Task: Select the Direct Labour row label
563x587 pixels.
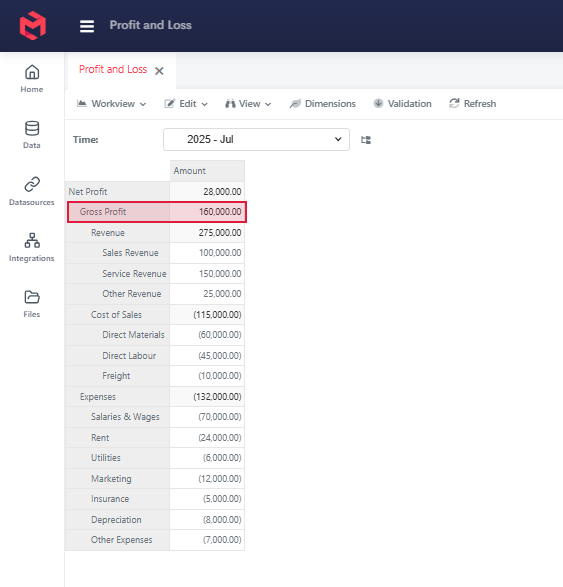Action: coord(118,356)
